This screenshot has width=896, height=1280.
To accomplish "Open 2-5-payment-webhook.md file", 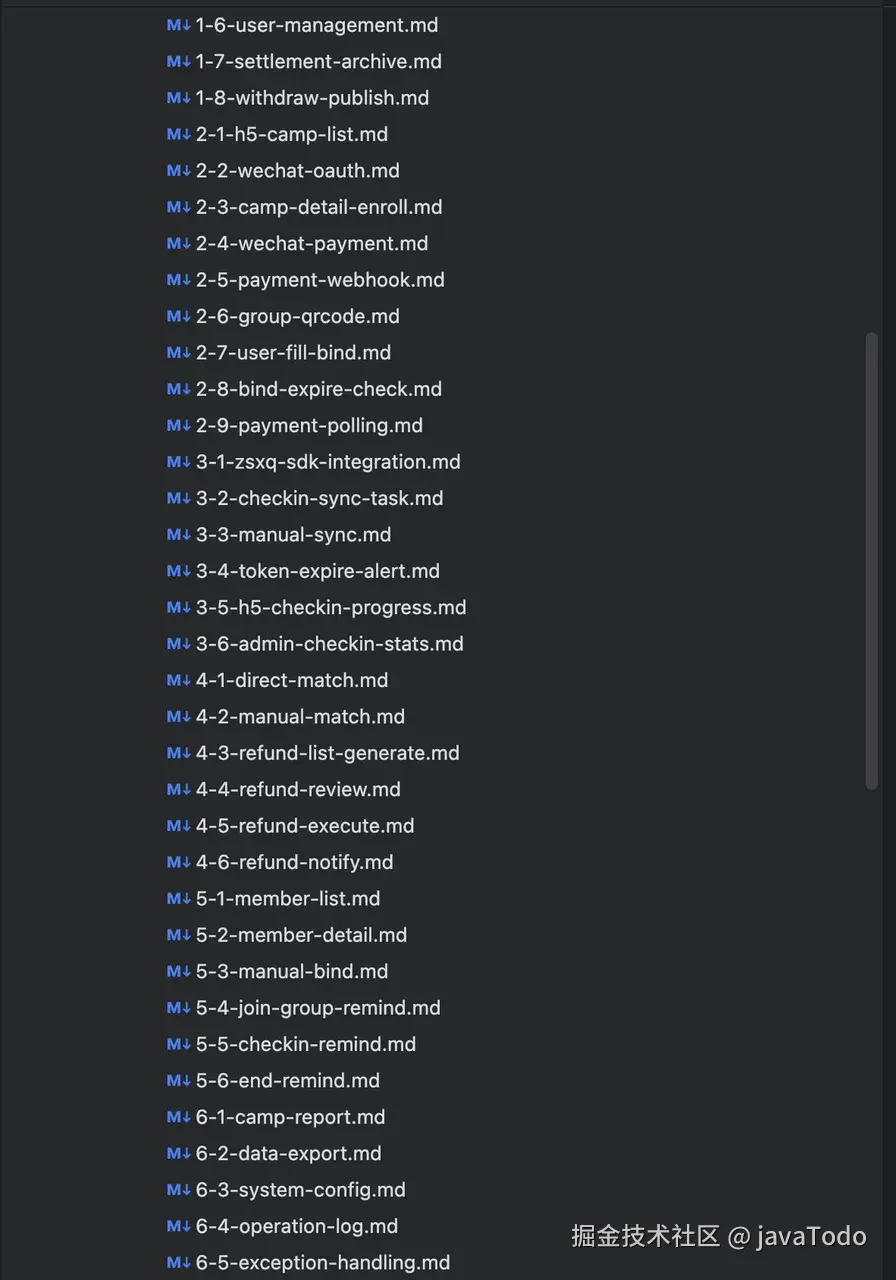I will [320, 280].
